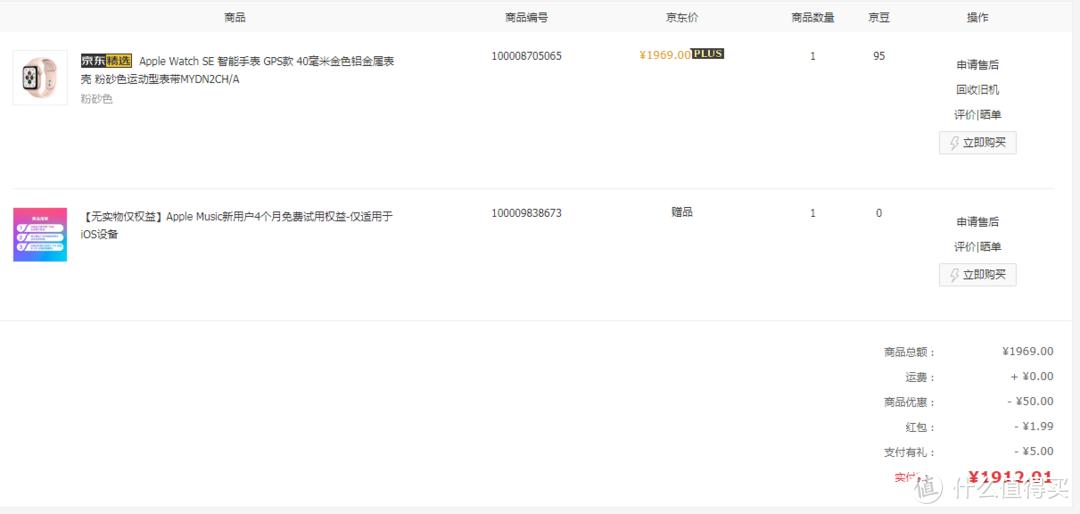Click the 商品优惠 label

click(910, 402)
